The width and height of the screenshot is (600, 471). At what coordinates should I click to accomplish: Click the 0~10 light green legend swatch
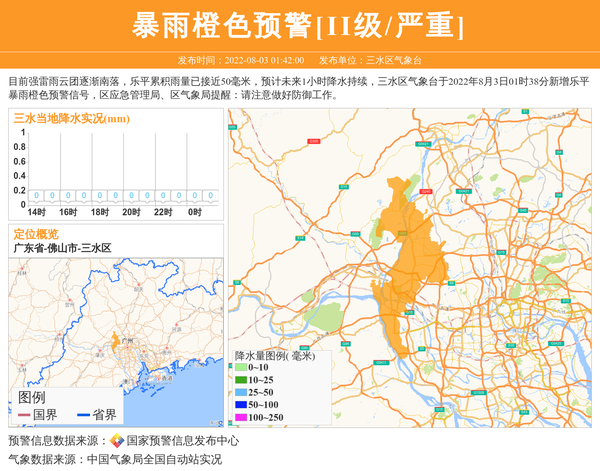[240, 368]
